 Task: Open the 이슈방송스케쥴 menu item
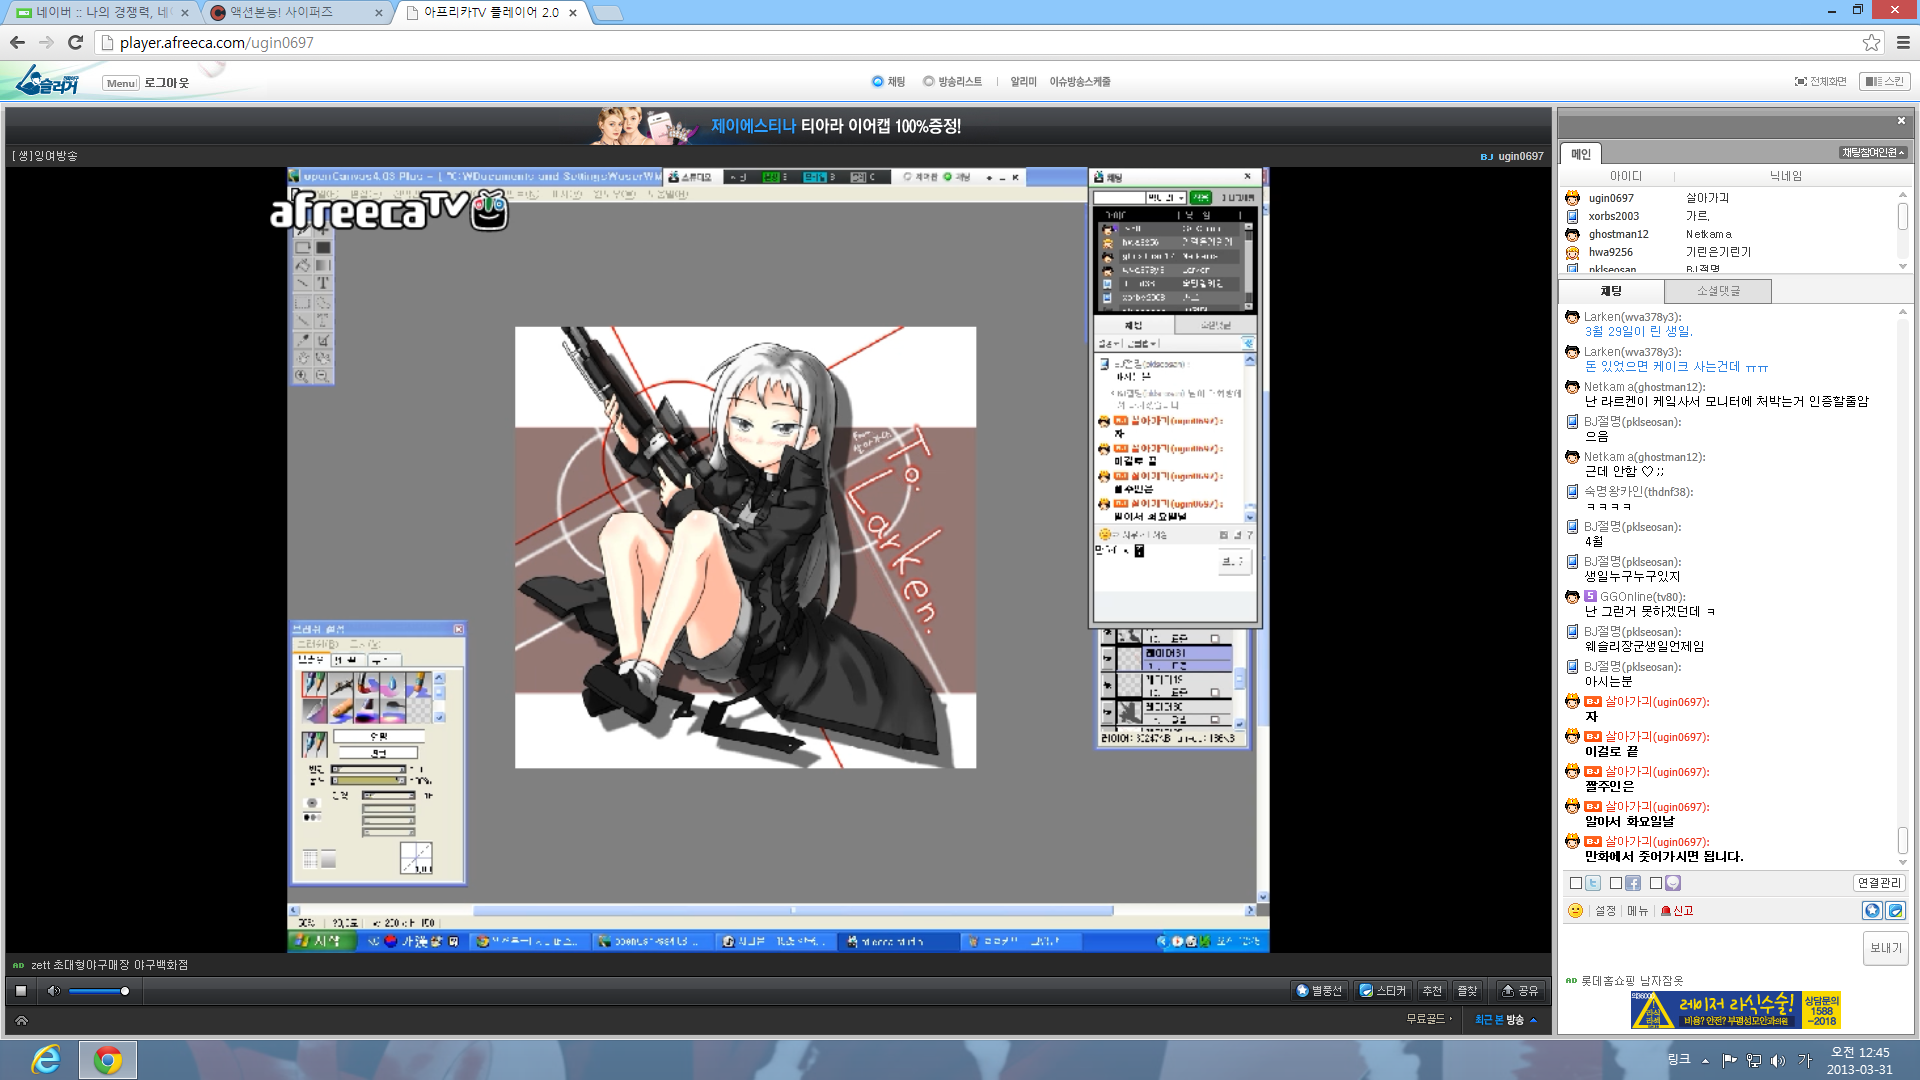(1079, 82)
